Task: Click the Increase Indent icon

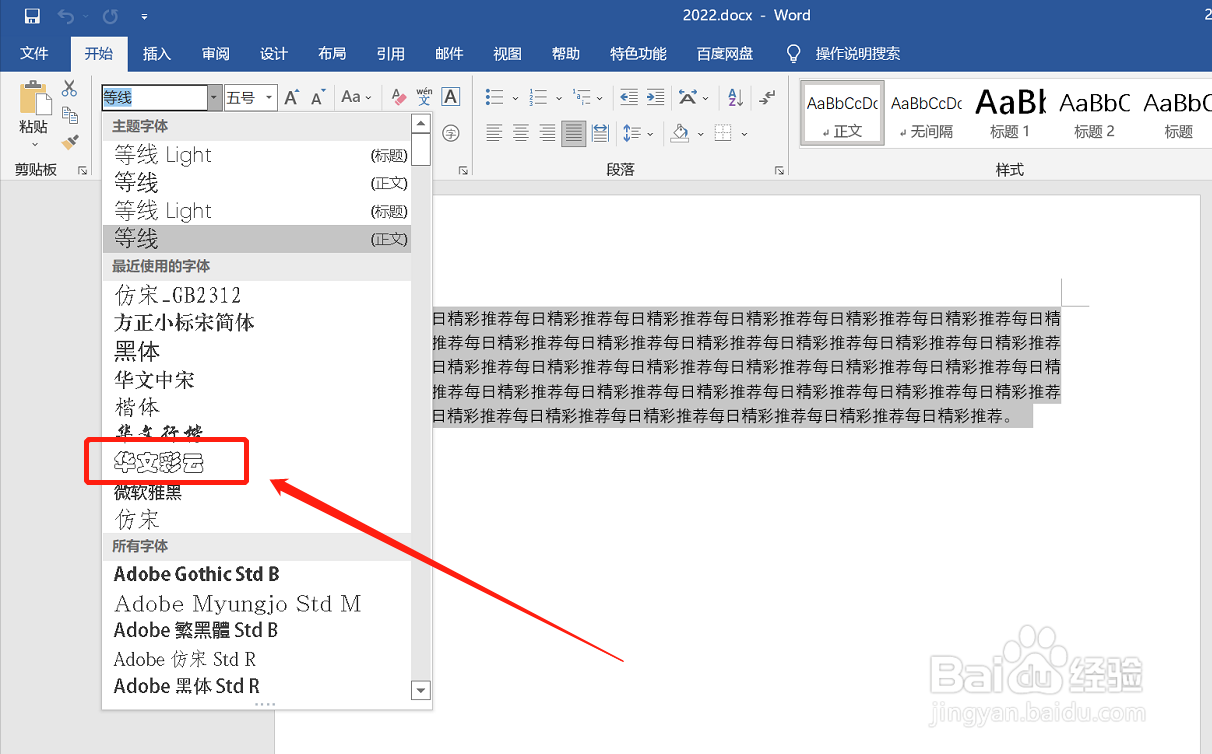Action: pos(654,97)
